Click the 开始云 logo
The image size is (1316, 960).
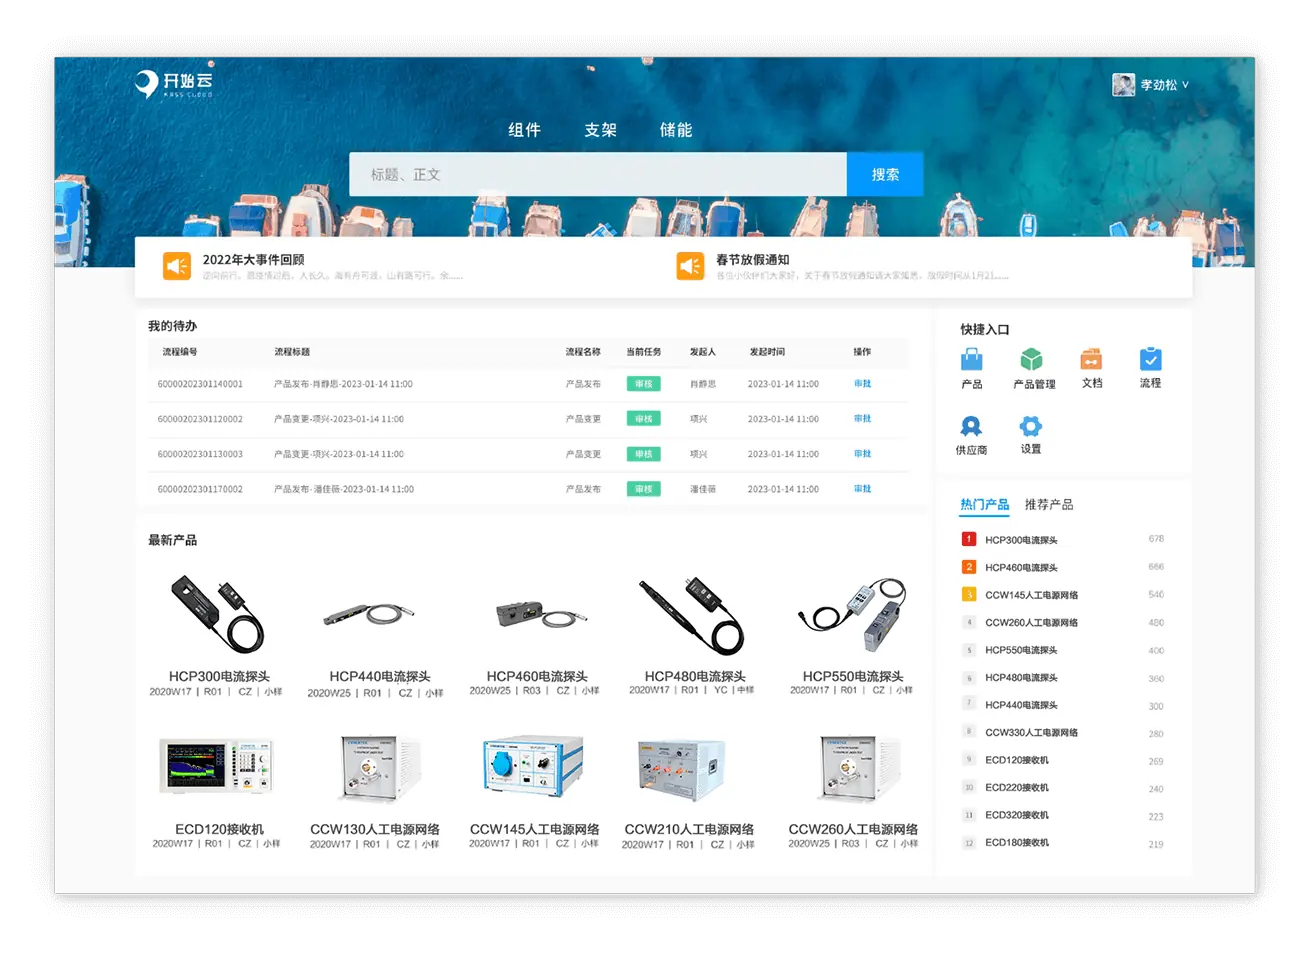pos(174,84)
